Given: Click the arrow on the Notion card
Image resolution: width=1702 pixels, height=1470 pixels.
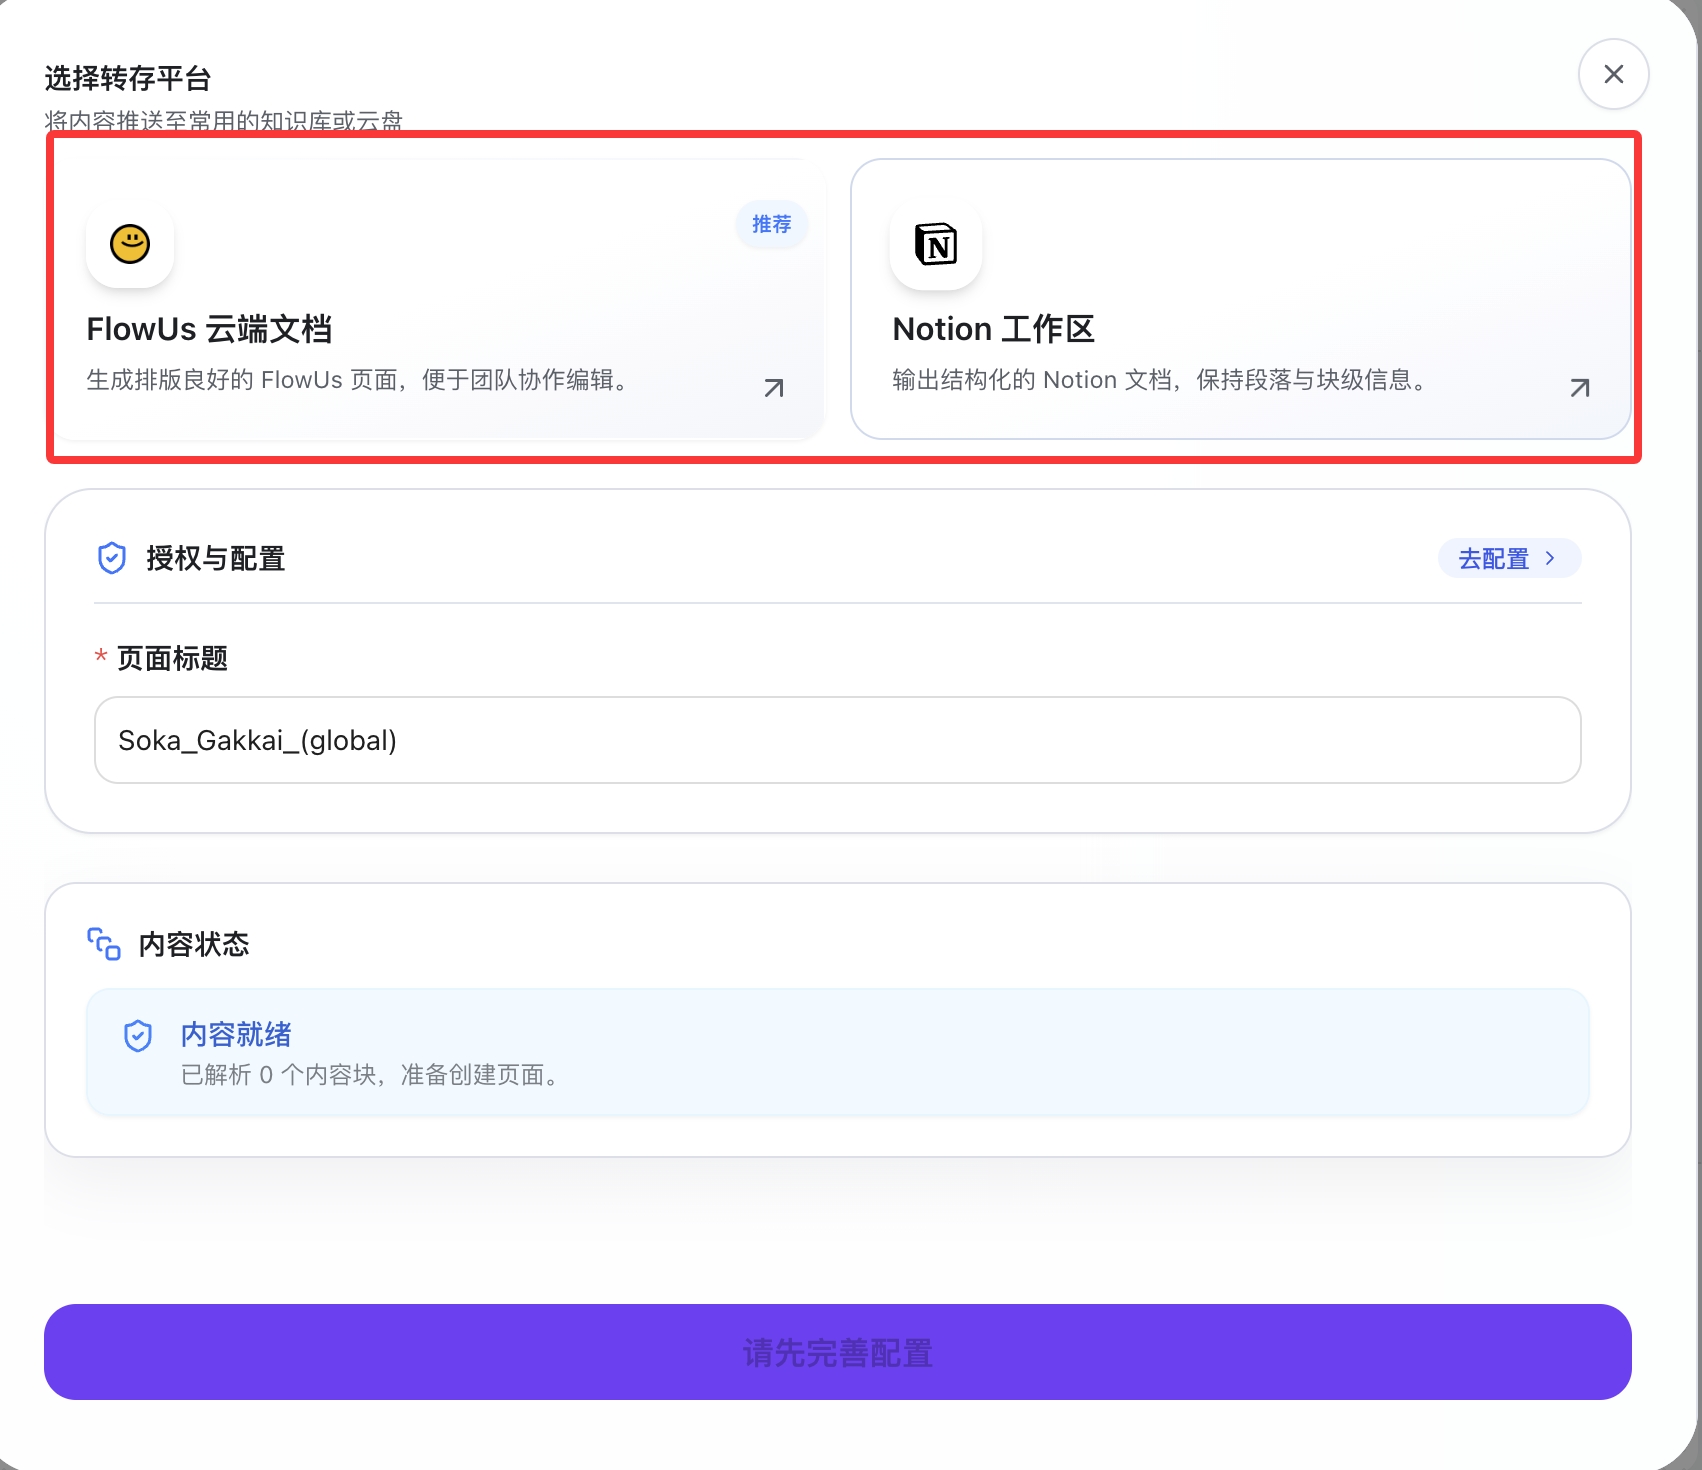Looking at the screenshot, I should click(1580, 388).
